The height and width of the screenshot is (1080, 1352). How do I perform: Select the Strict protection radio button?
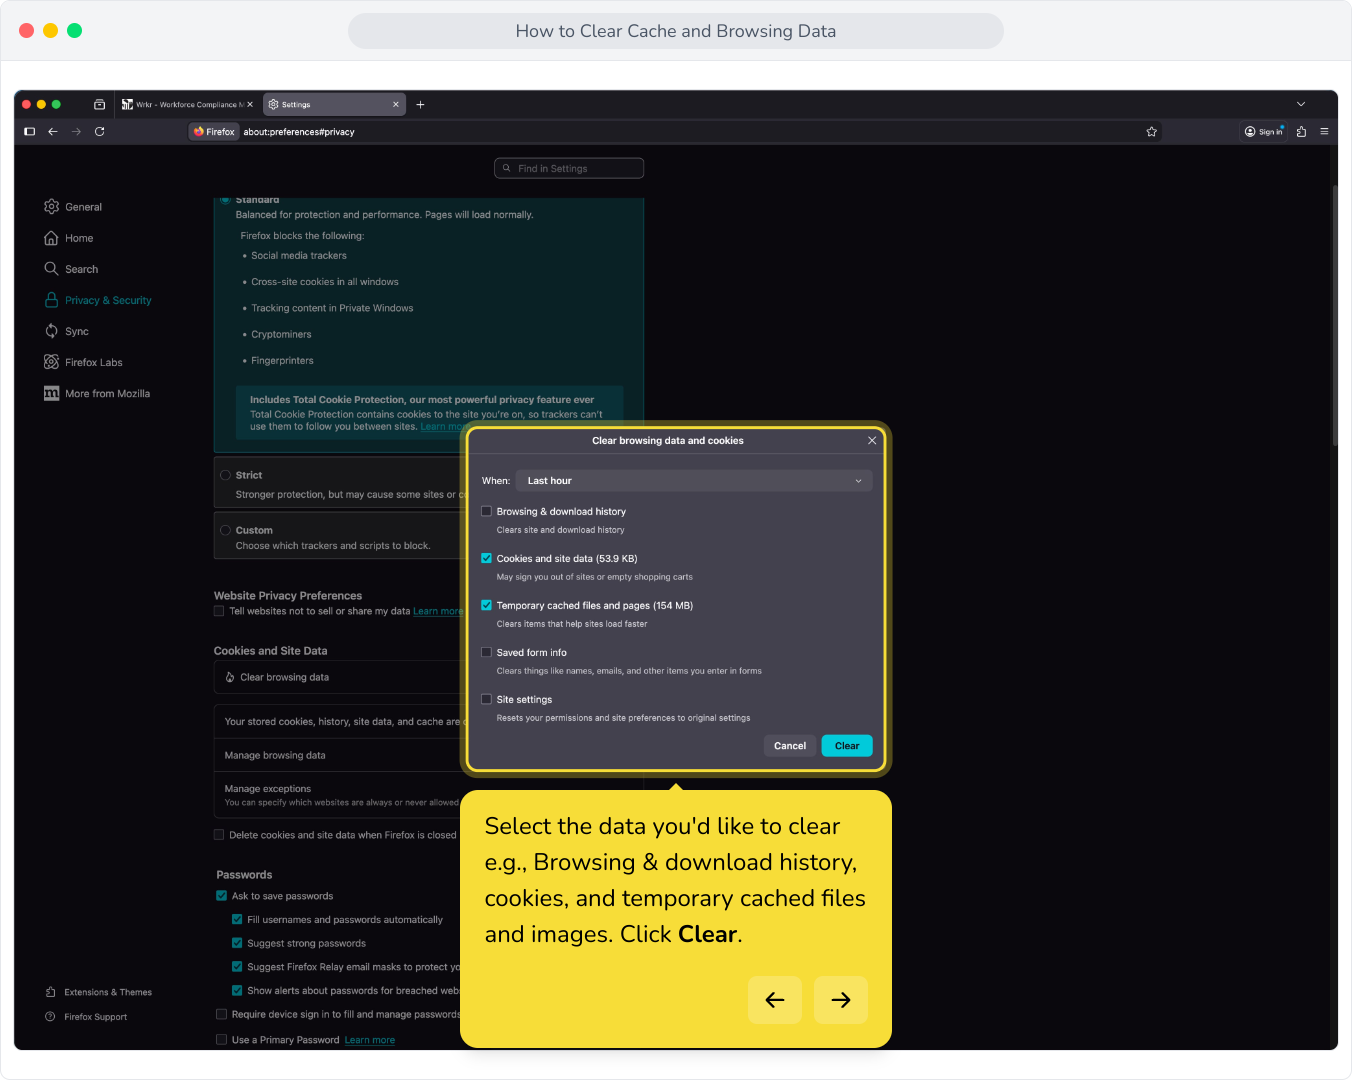click(226, 475)
